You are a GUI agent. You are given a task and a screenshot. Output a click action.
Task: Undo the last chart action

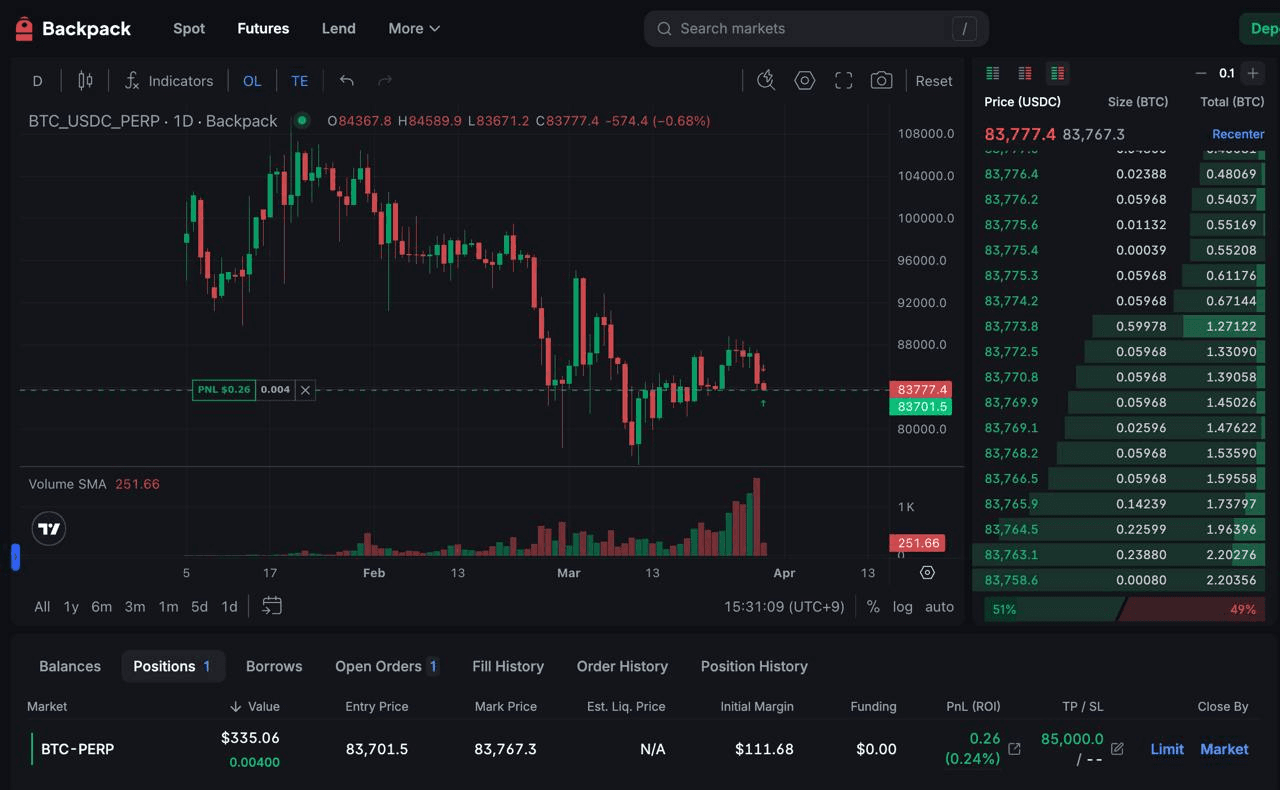click(x=346, y=81)
